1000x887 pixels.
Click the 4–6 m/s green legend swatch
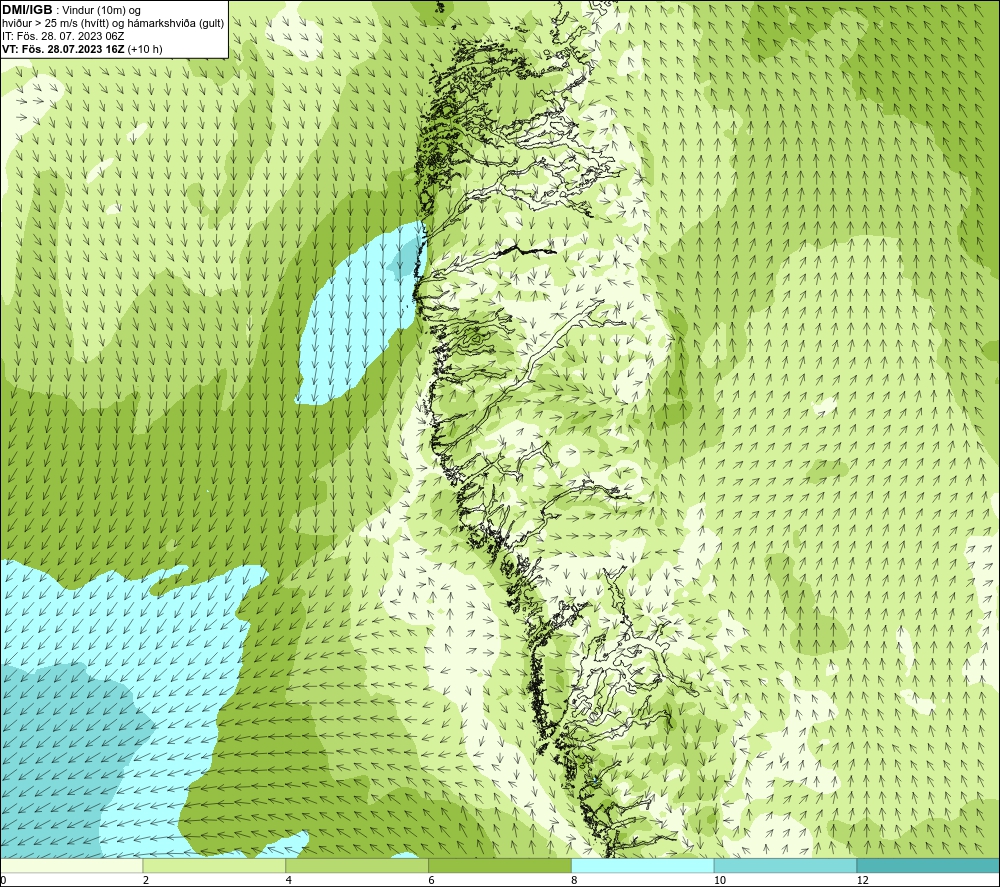point(357,865)
